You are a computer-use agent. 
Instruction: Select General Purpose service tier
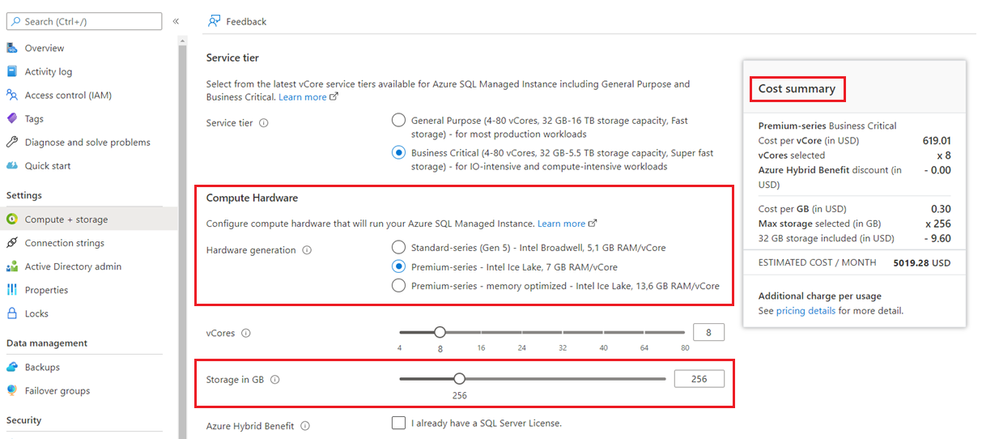(399, 120)
